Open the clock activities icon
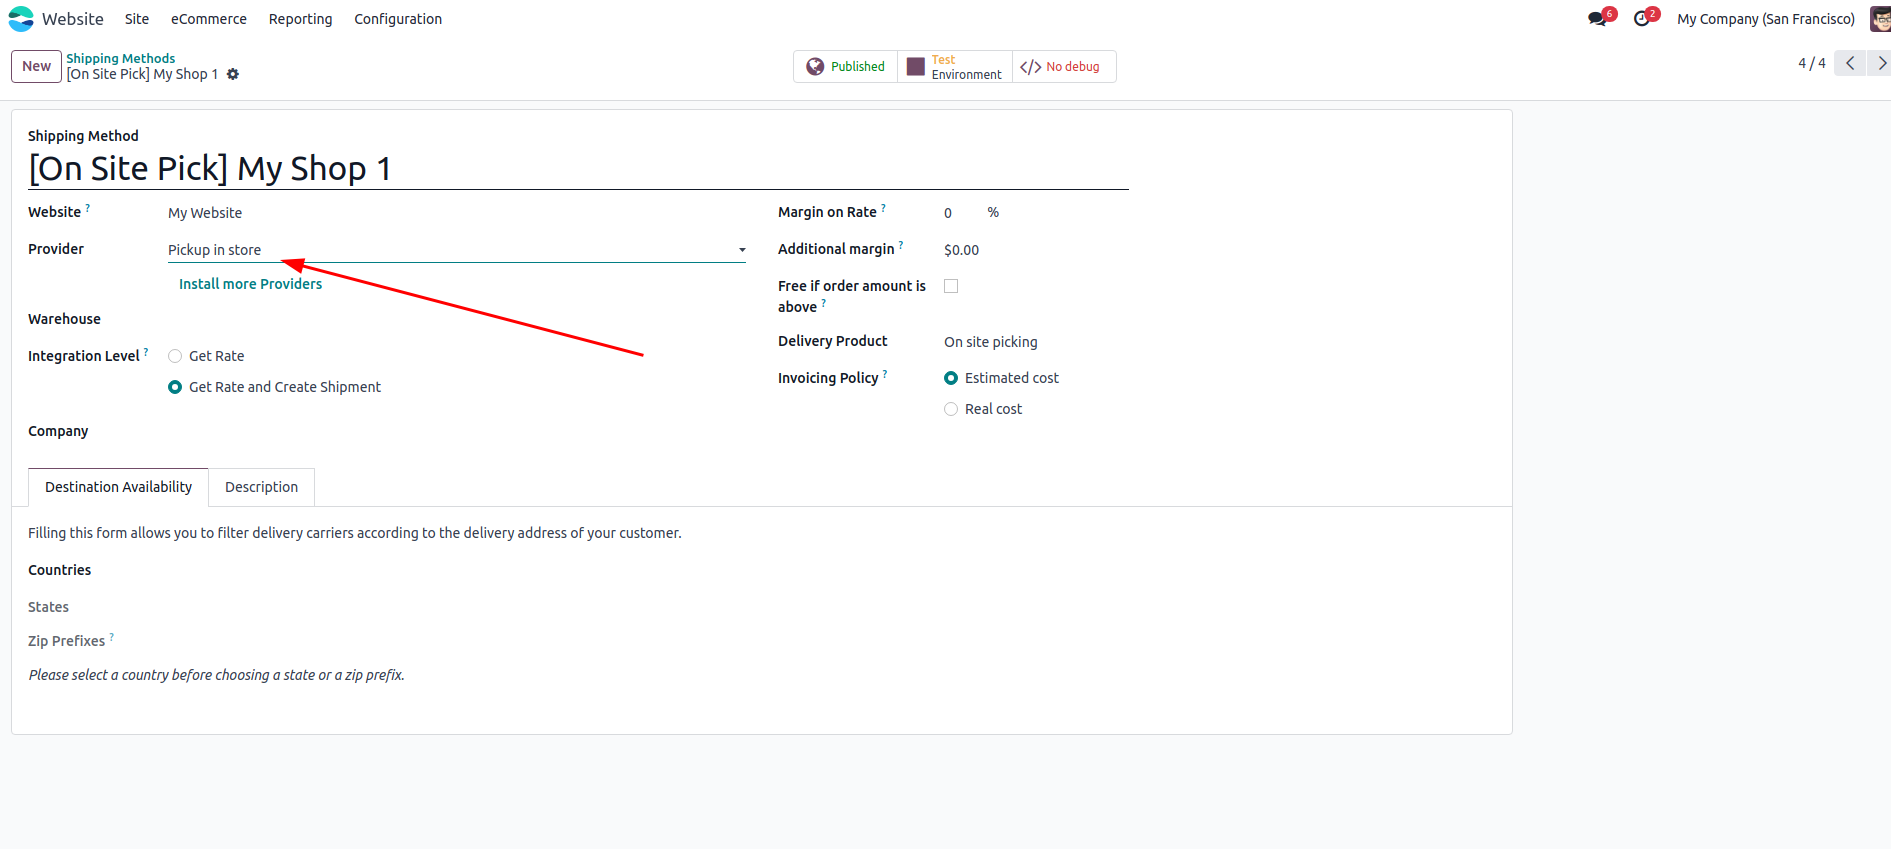Image resolution: width=1891 pixels, height=849 pixels. coord(1641,19)
